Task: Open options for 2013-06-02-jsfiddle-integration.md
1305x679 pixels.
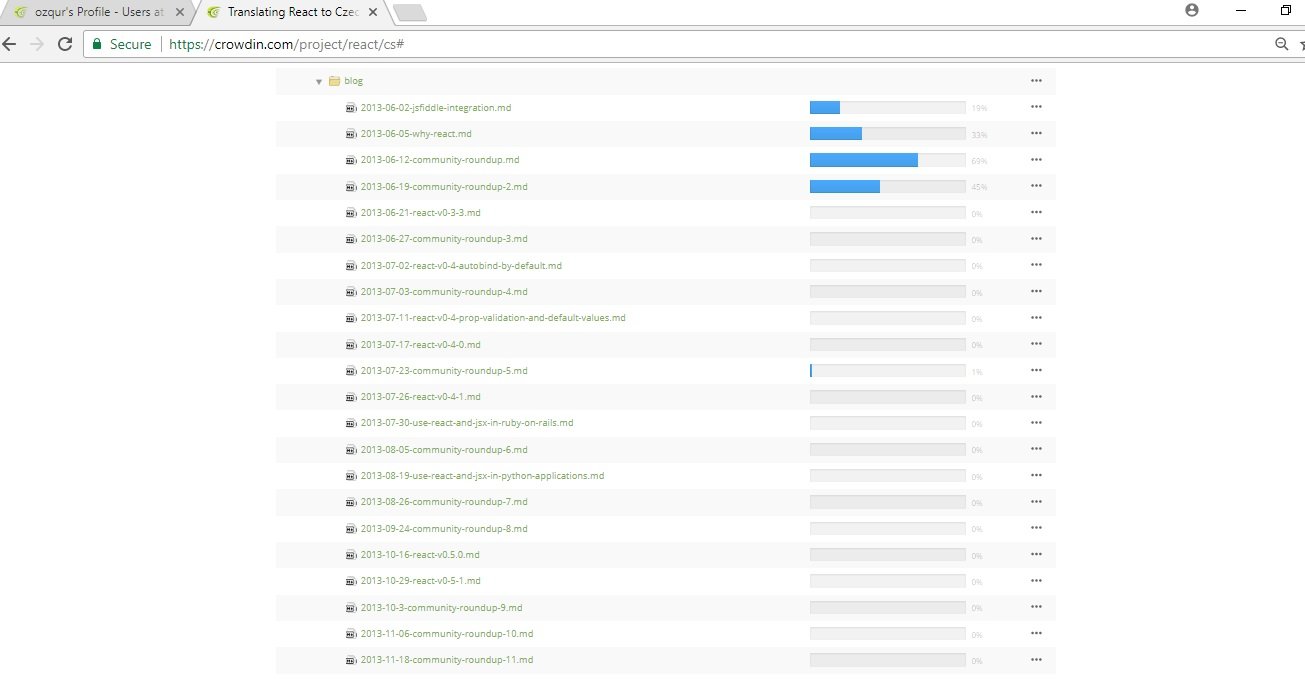Action: (1036, 107)
